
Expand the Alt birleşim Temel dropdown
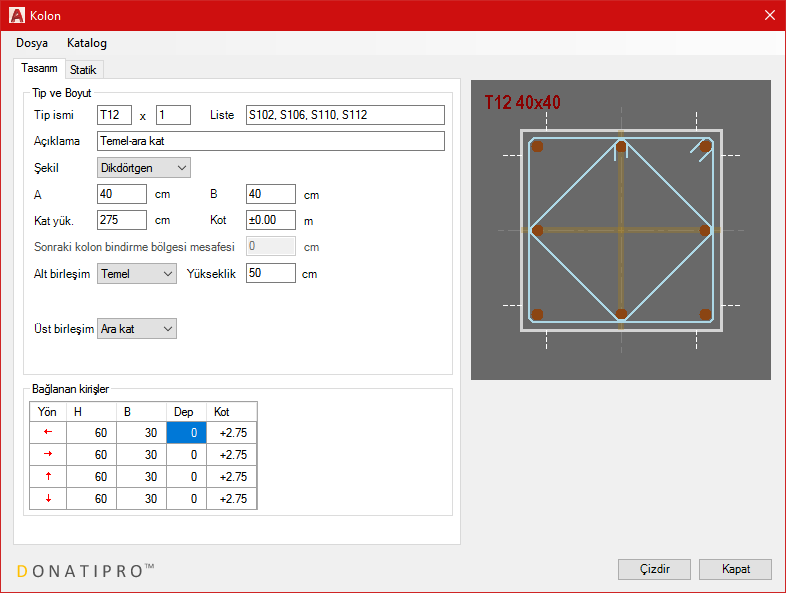[136, 274]
